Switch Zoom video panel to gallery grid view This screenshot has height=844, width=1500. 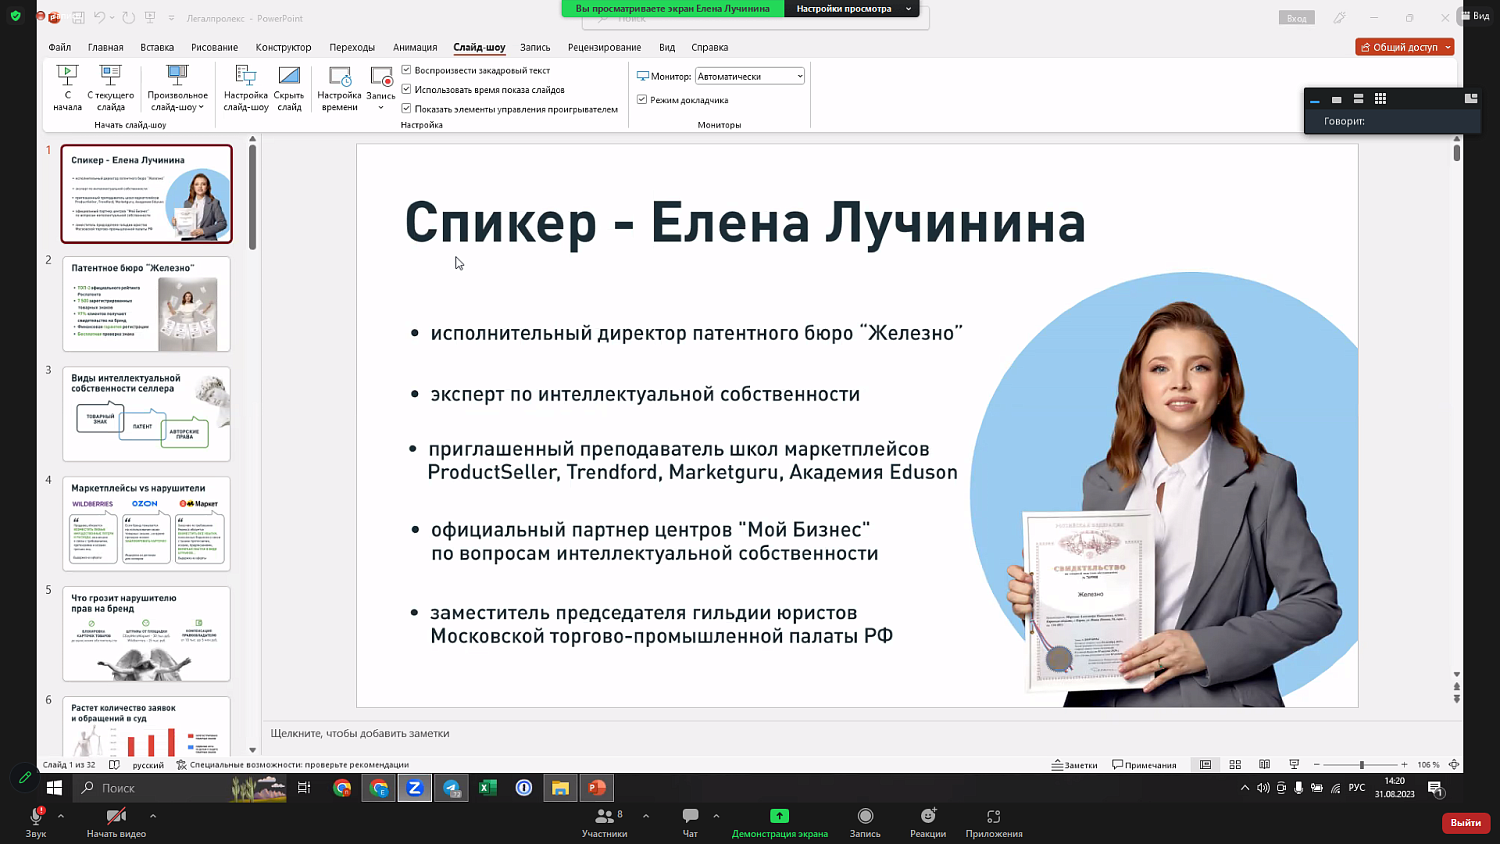pos(1380,99)
